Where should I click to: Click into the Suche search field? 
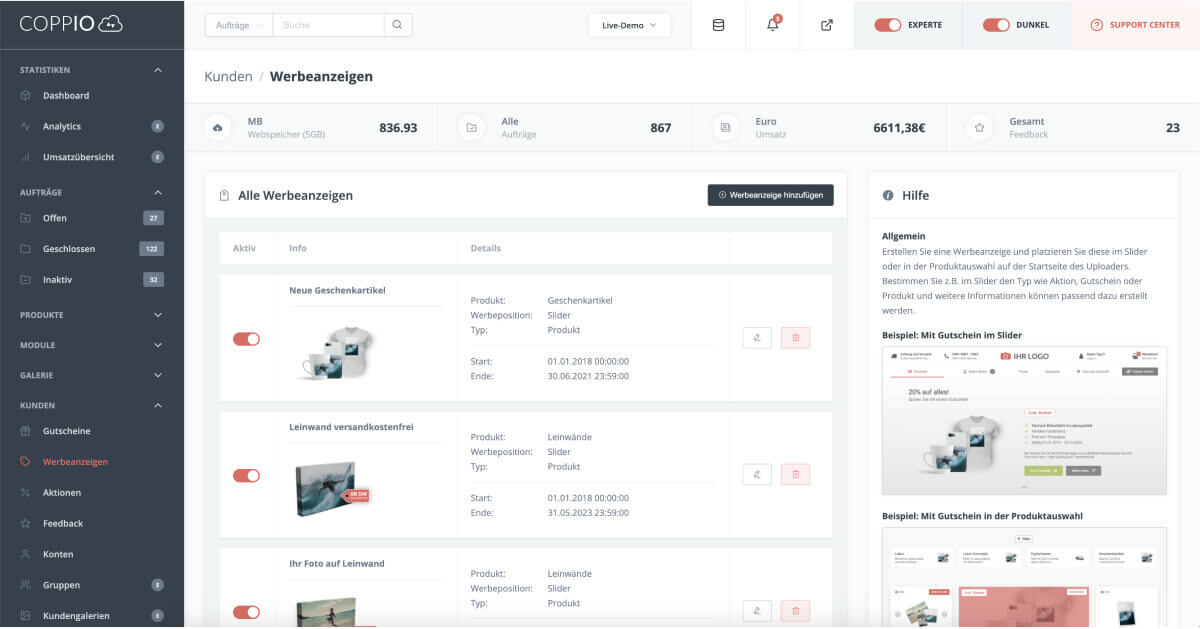click(x=328, y=25)
